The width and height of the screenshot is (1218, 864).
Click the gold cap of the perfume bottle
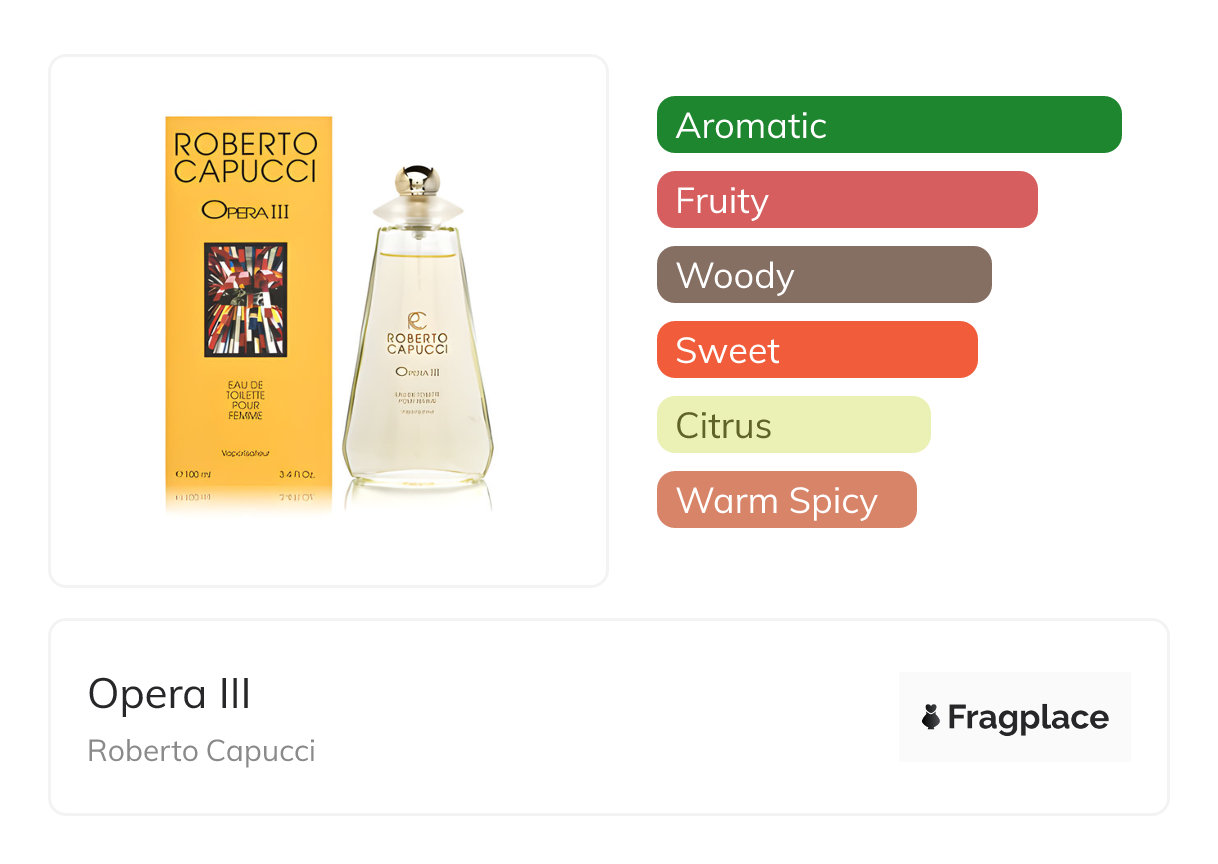[x=417, y=182]
